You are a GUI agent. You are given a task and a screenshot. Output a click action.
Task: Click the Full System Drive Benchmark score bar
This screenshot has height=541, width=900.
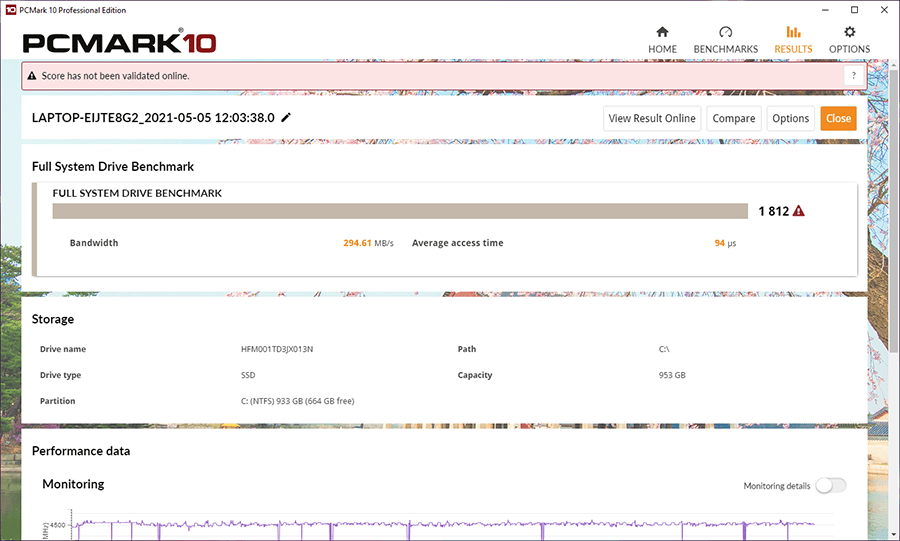coord(400,211)
